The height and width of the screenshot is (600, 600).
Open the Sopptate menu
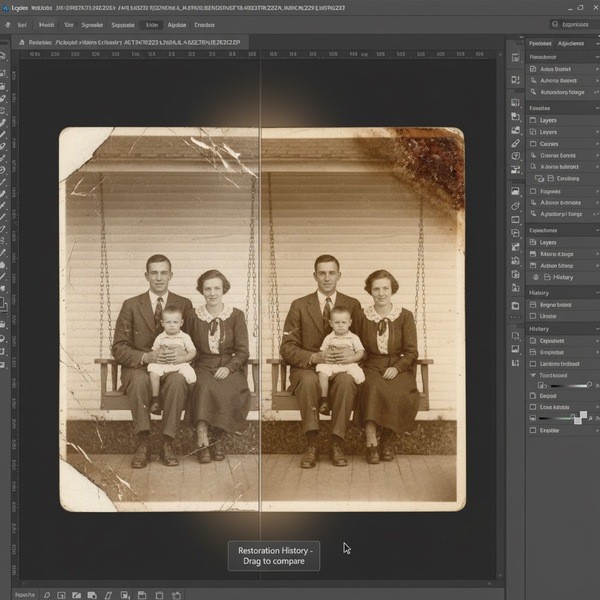click(123, 25)
